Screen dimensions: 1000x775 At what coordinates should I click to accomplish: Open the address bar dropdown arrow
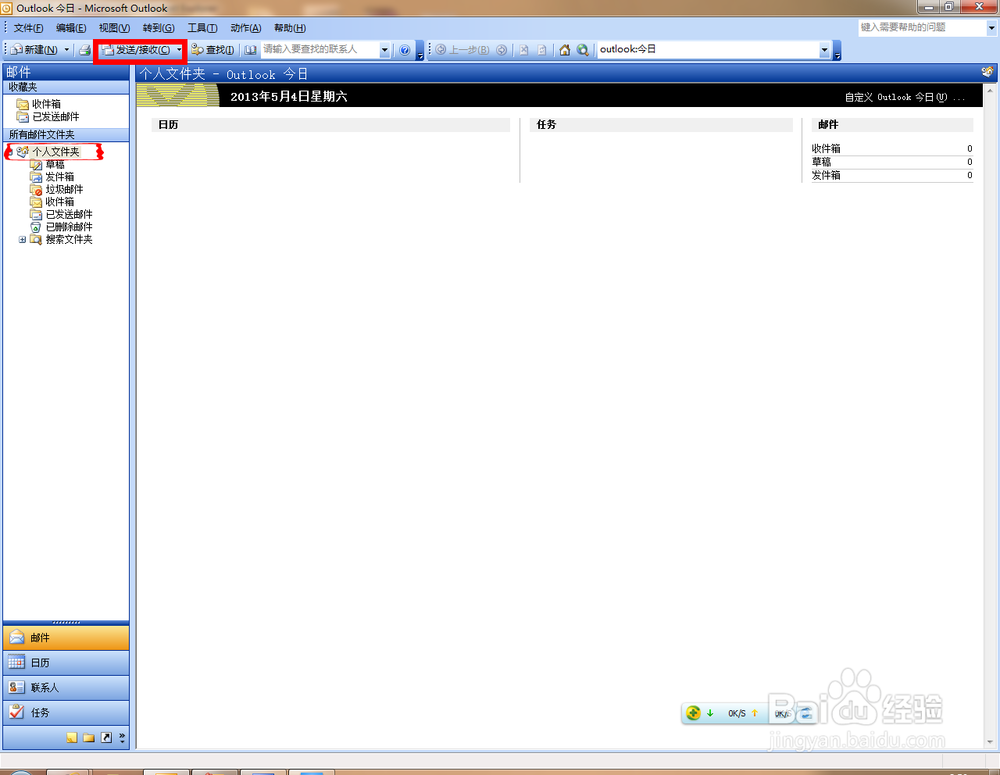pos(825,50)
